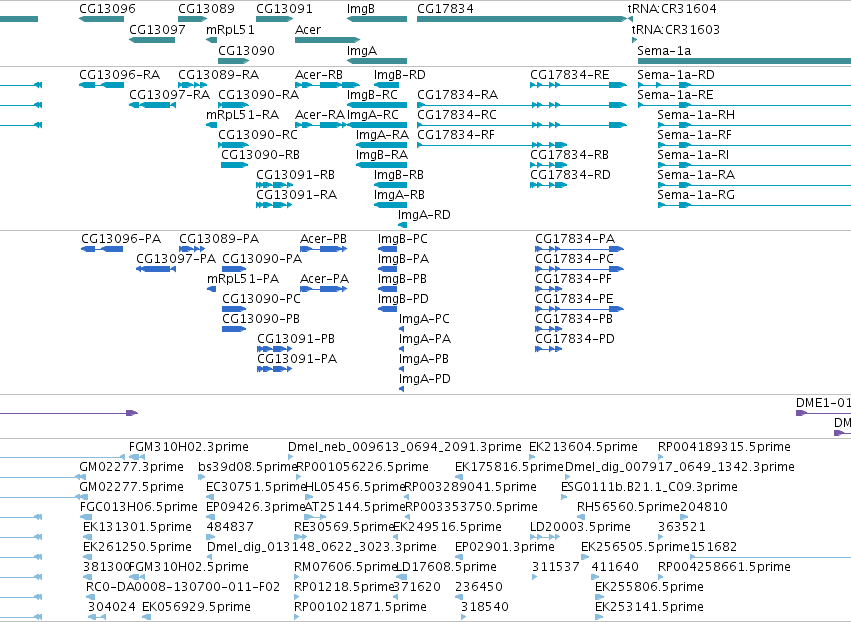Click the RP004189315.5prime EST label
The image size is (851, 622).
click(x=724, y=447)
